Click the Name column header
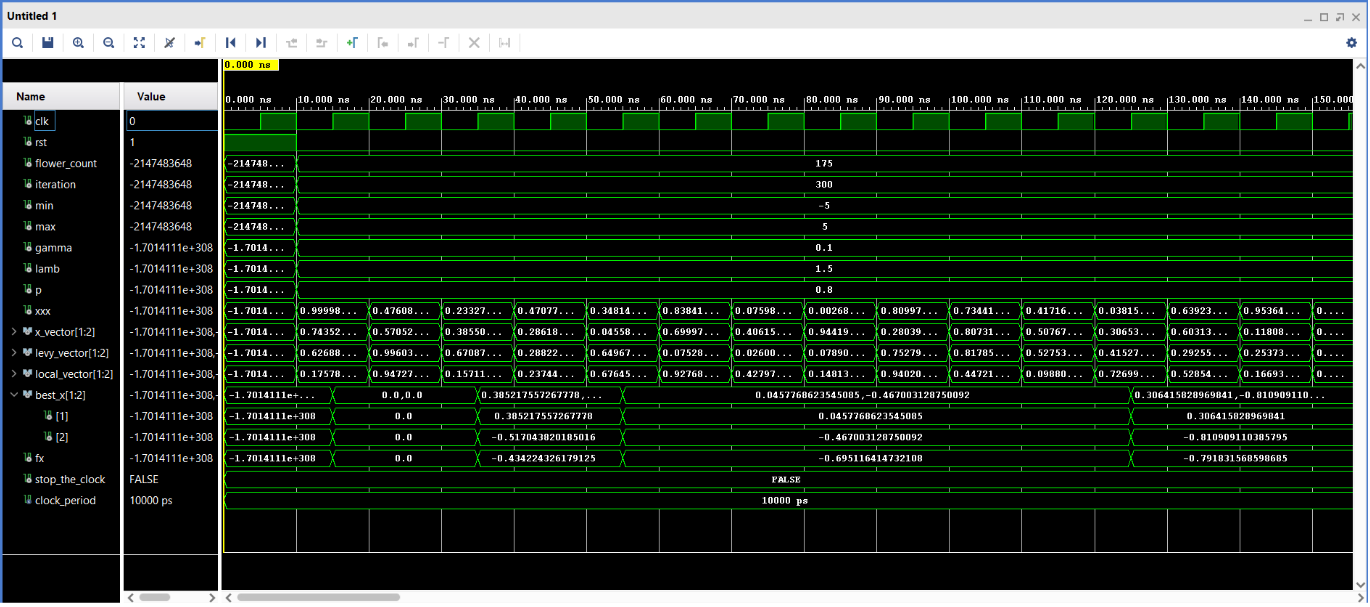The image size is (1370, 607). [61, 97]
